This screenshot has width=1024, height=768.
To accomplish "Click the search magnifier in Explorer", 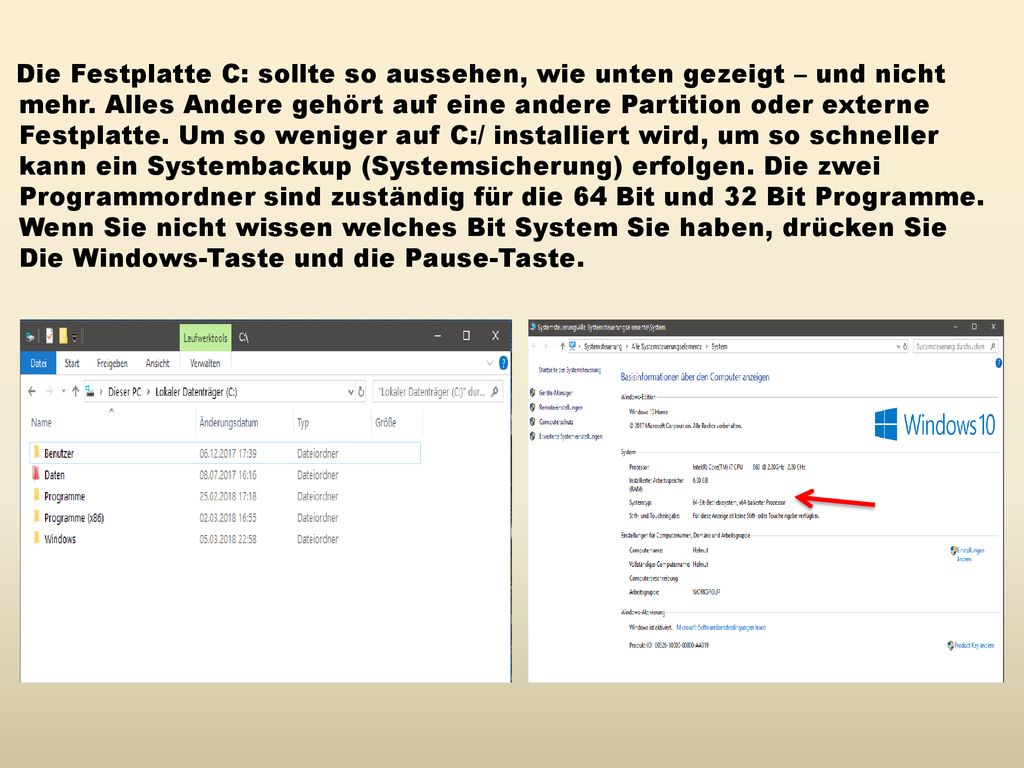I will [x=495, y=392].
